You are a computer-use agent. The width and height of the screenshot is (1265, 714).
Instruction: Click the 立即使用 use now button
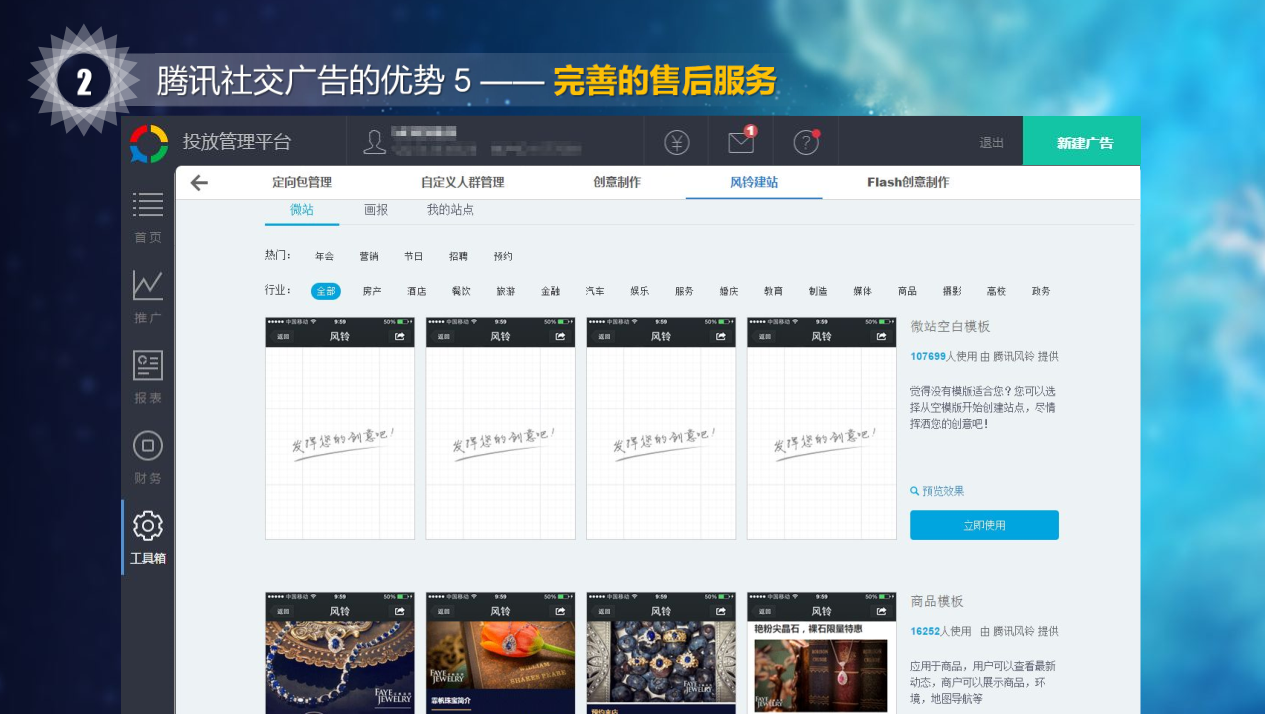[984, 525]
